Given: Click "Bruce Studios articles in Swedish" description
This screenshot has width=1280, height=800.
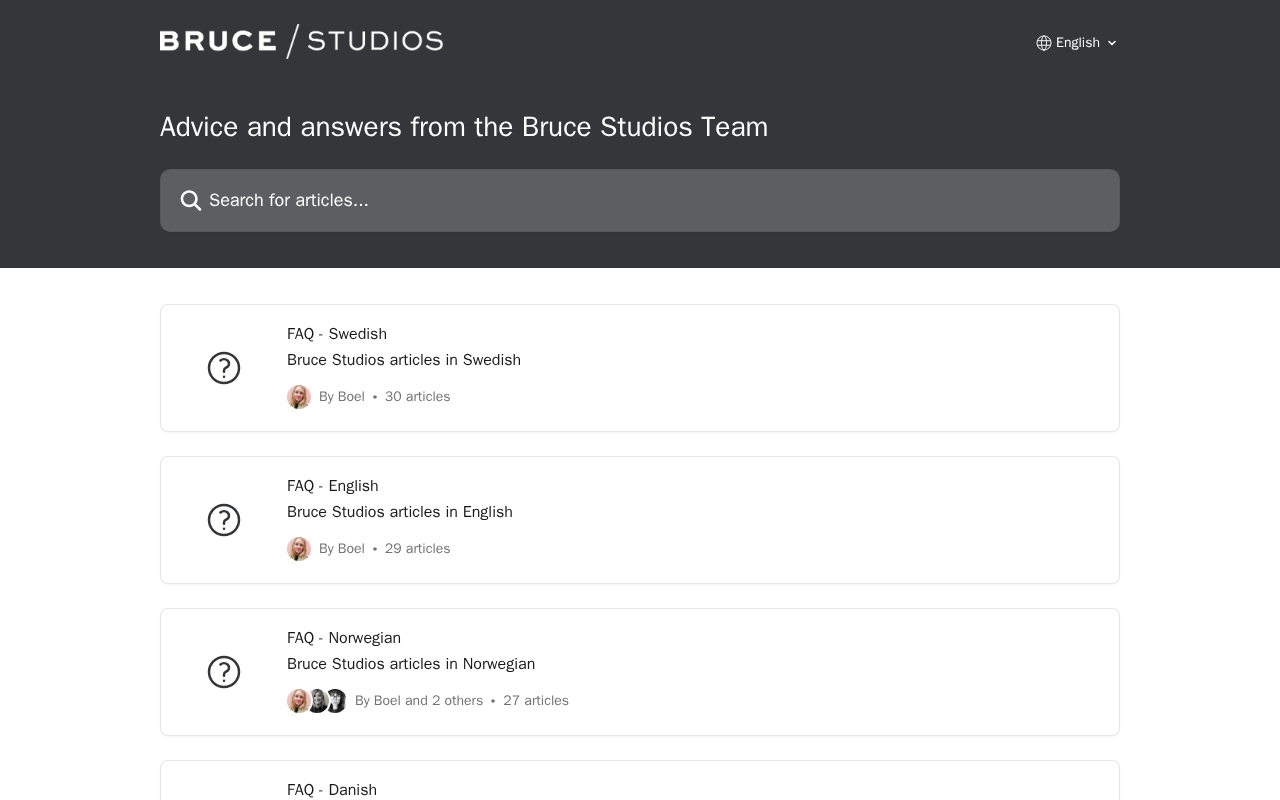Looking at the screenshot, I should click(x=404, y=360).
